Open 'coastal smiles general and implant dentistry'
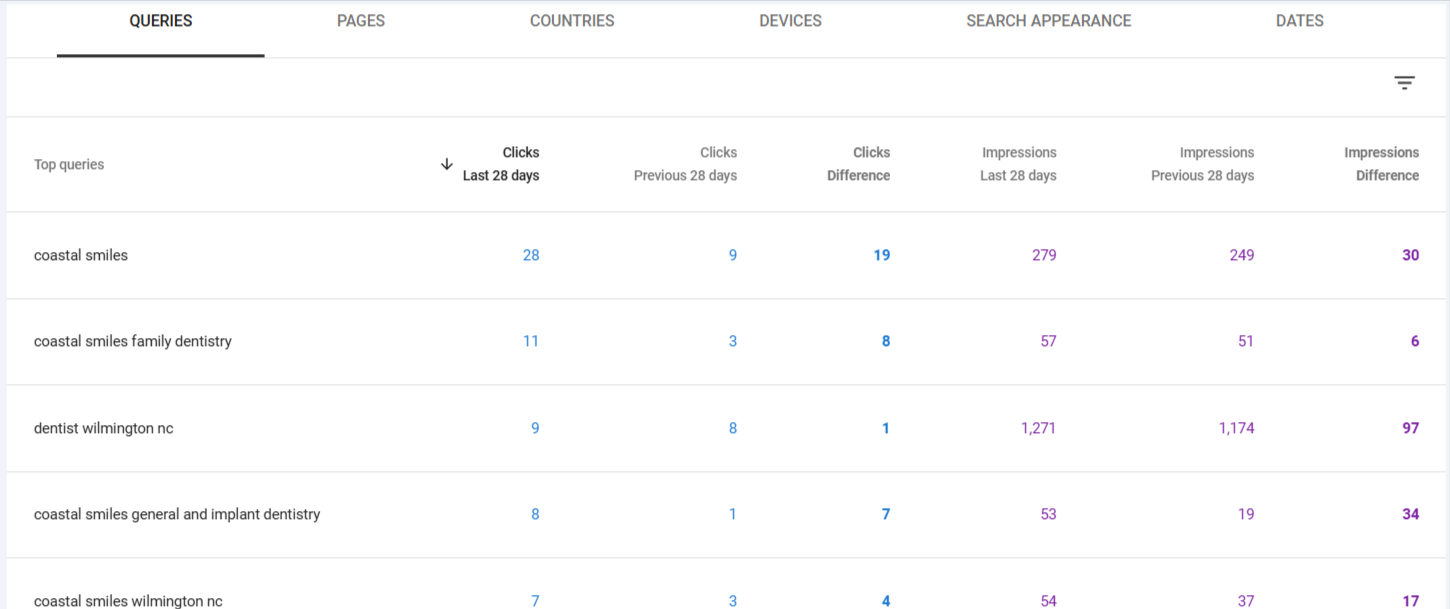Viewport: 1450px width, 609px height. tap(177, 514)
